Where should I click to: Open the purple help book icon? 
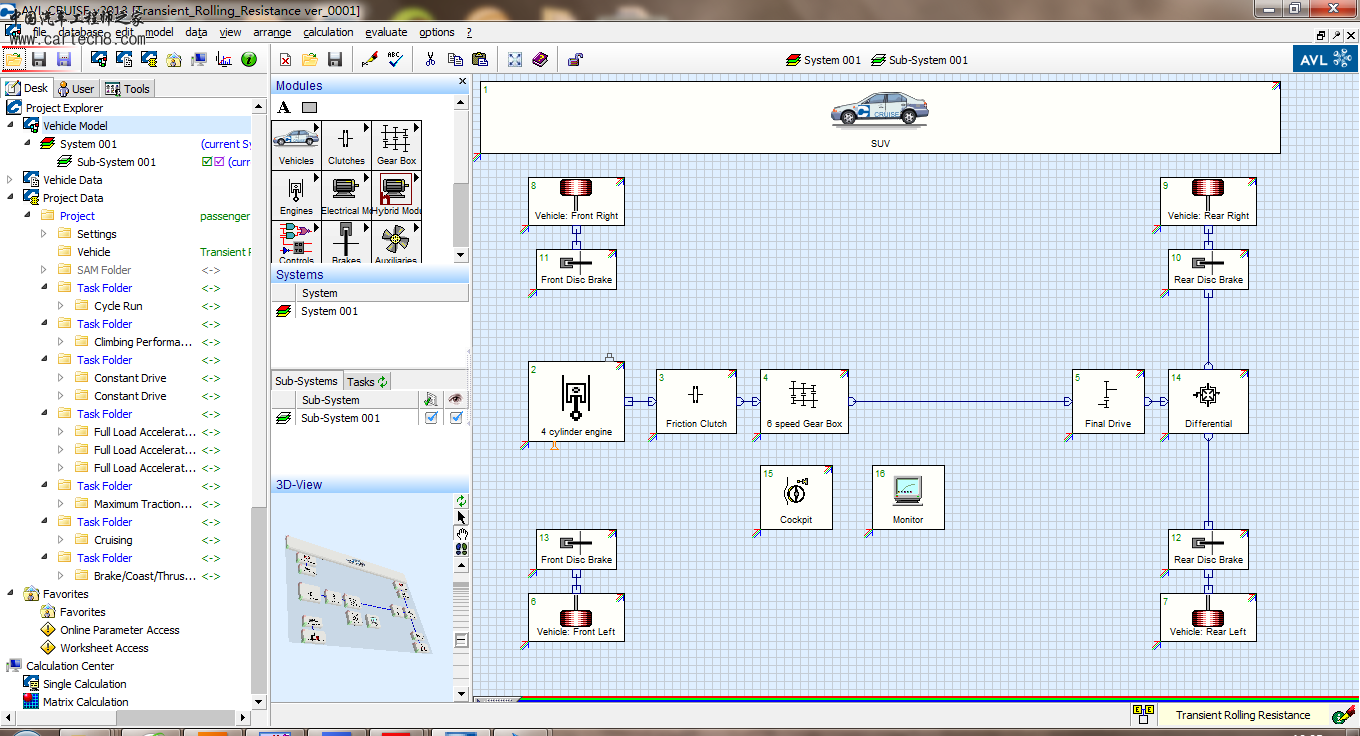point(540,60)
